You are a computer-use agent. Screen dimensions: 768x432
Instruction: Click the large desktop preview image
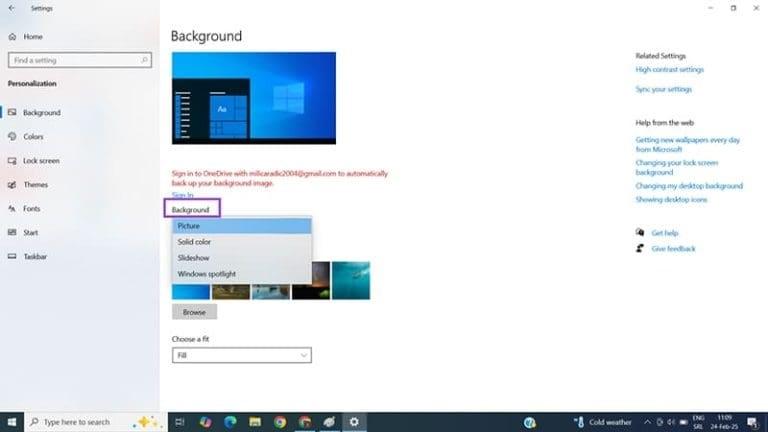254,98
